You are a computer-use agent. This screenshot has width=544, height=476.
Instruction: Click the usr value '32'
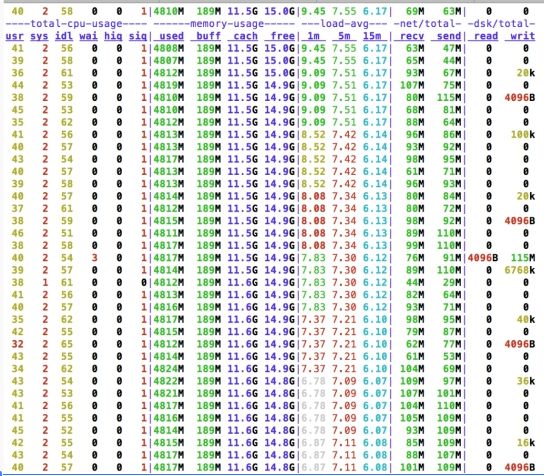pyautogui.click(x=18, y=344)
